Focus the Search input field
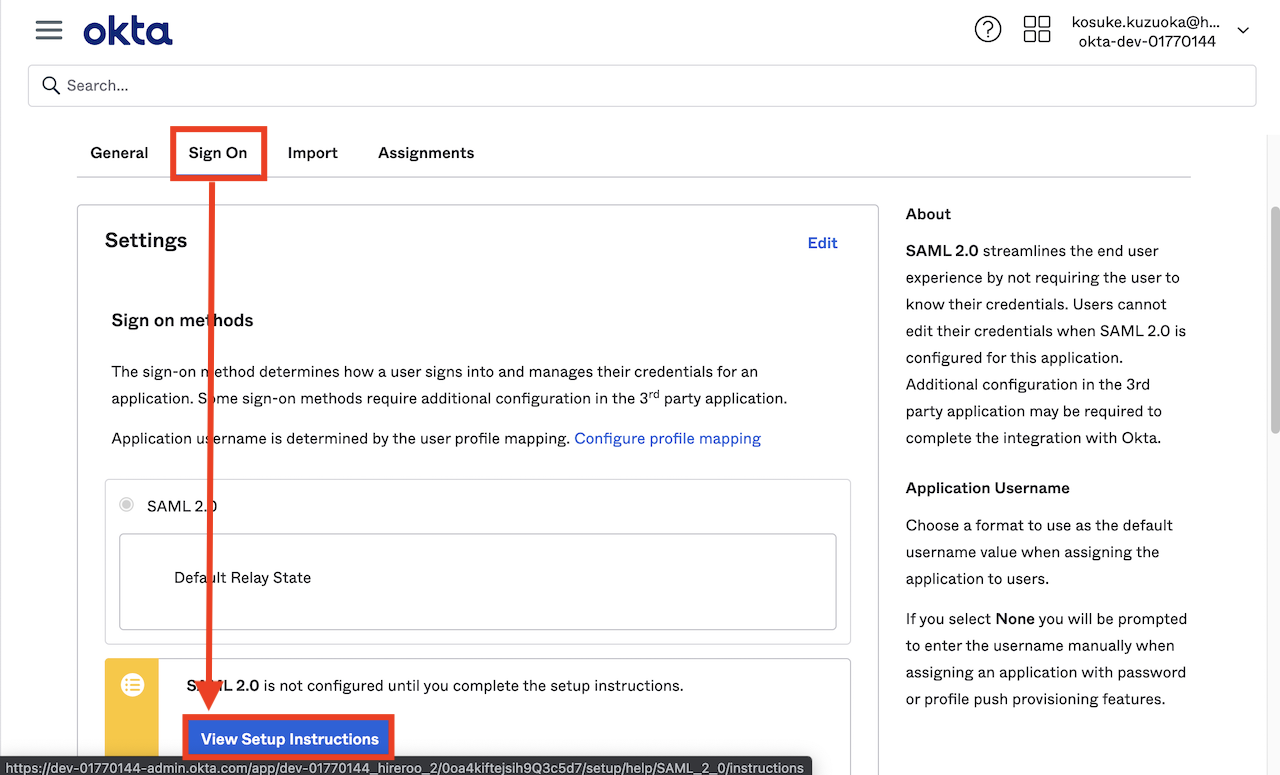1280x775 pixels. [642, 86]
